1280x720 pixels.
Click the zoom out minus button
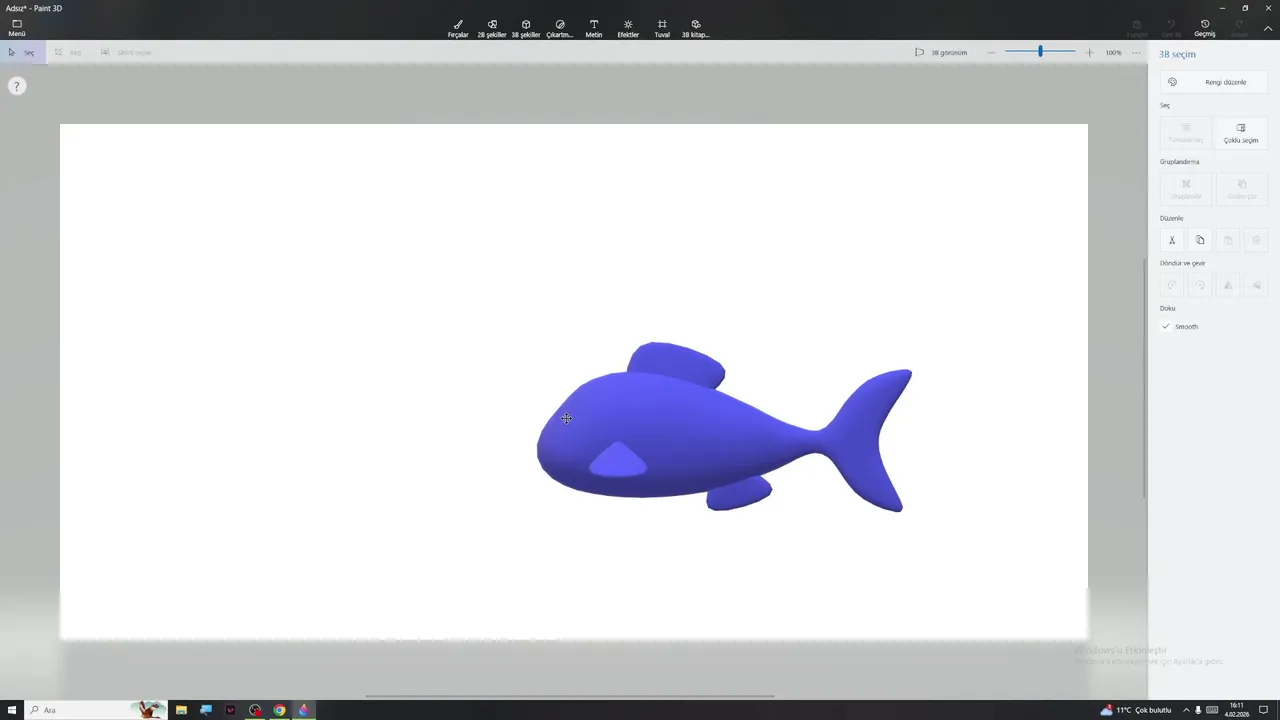991,52
